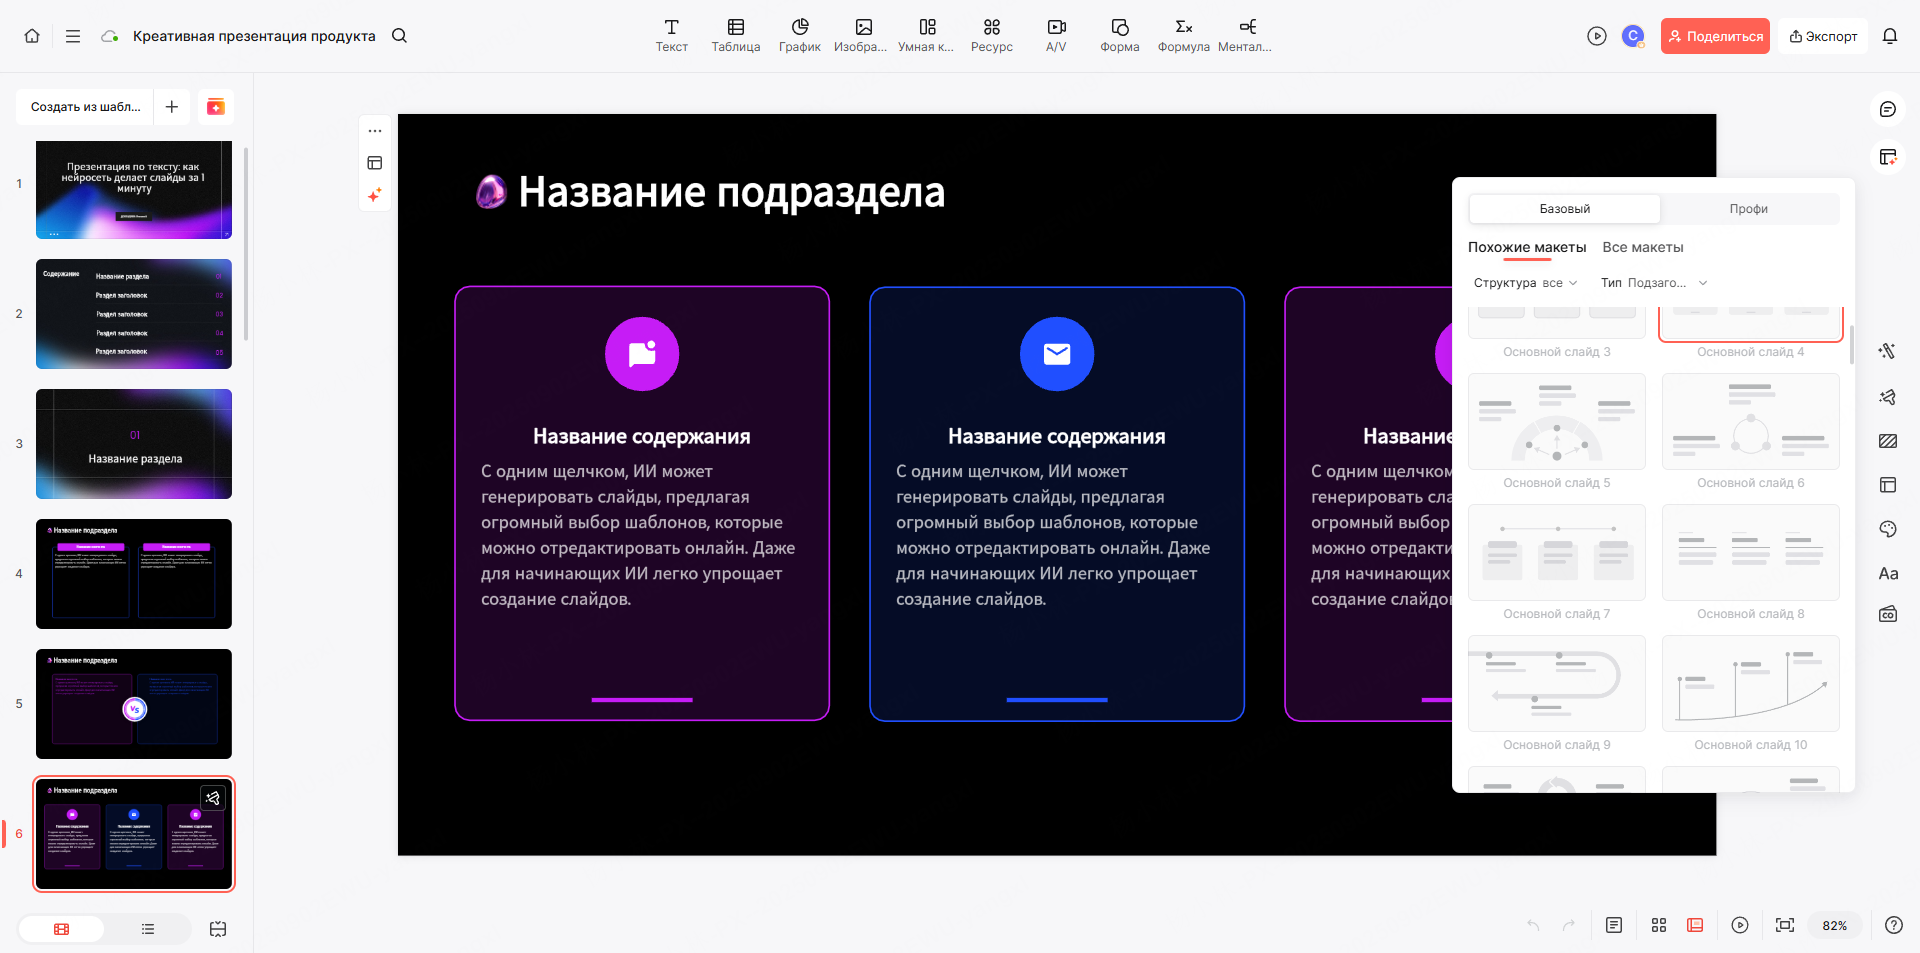The width and height of the screenshot is (1920, 953).
Task: Click the Поделиться share button
Action: tap(1714, 35)
